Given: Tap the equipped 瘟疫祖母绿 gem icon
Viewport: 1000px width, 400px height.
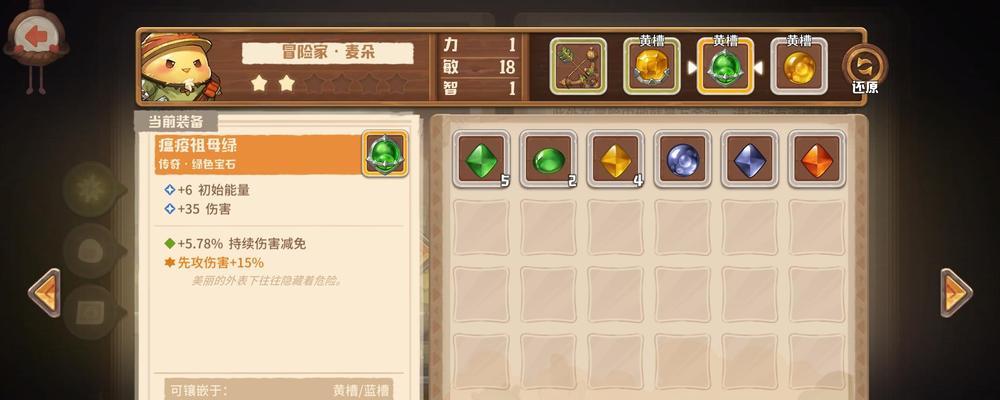Looking at the screenshot, I should click(385, 154).
